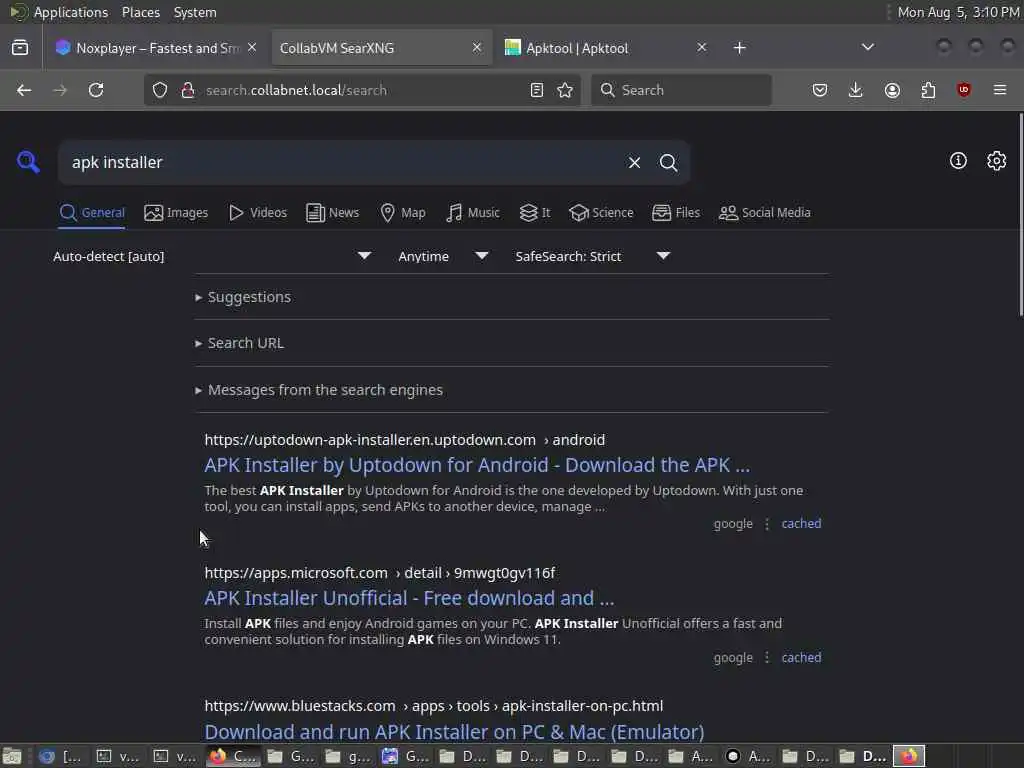Screen dimensions: 1024x768
Task: Click the SearXNG logo
Action: pyautogui.click(x=28, y=162)
